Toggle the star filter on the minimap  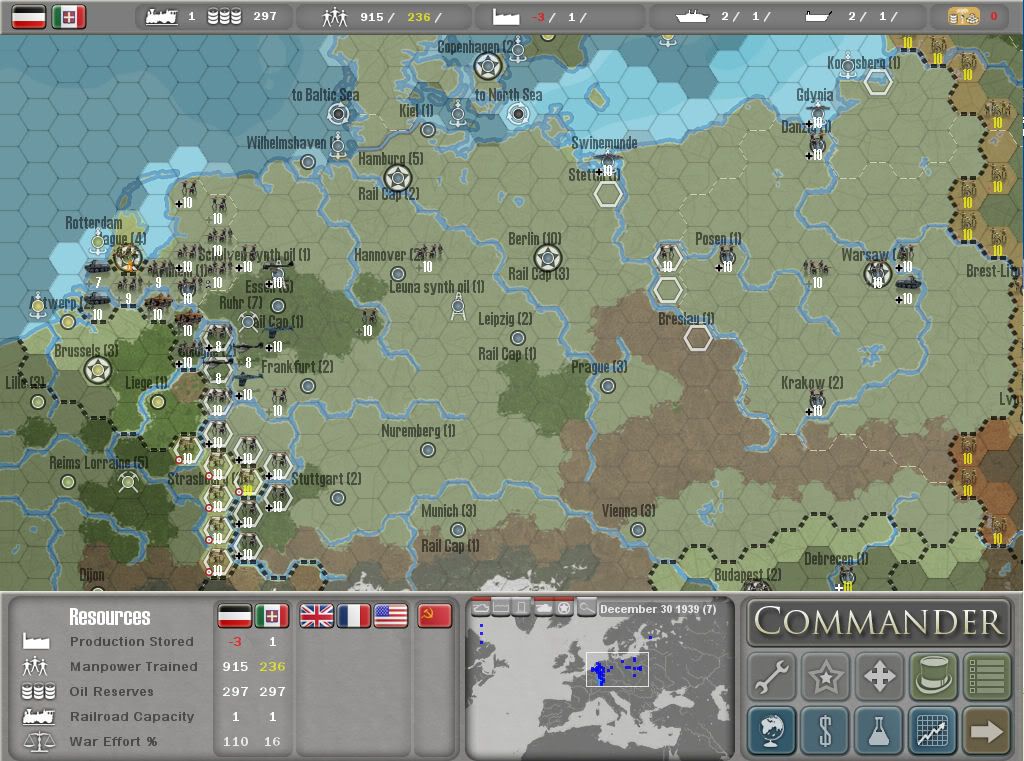[x=564, y=607]
